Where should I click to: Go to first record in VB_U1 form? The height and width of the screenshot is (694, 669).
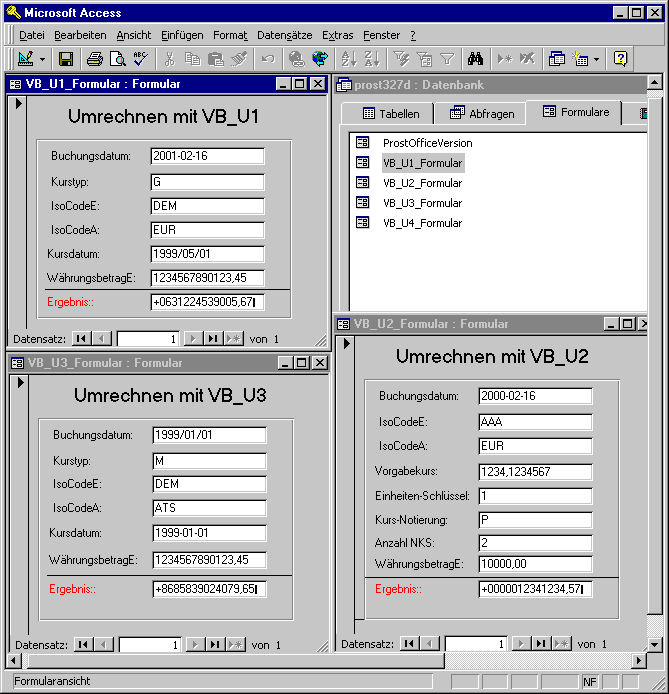point(81,339)
